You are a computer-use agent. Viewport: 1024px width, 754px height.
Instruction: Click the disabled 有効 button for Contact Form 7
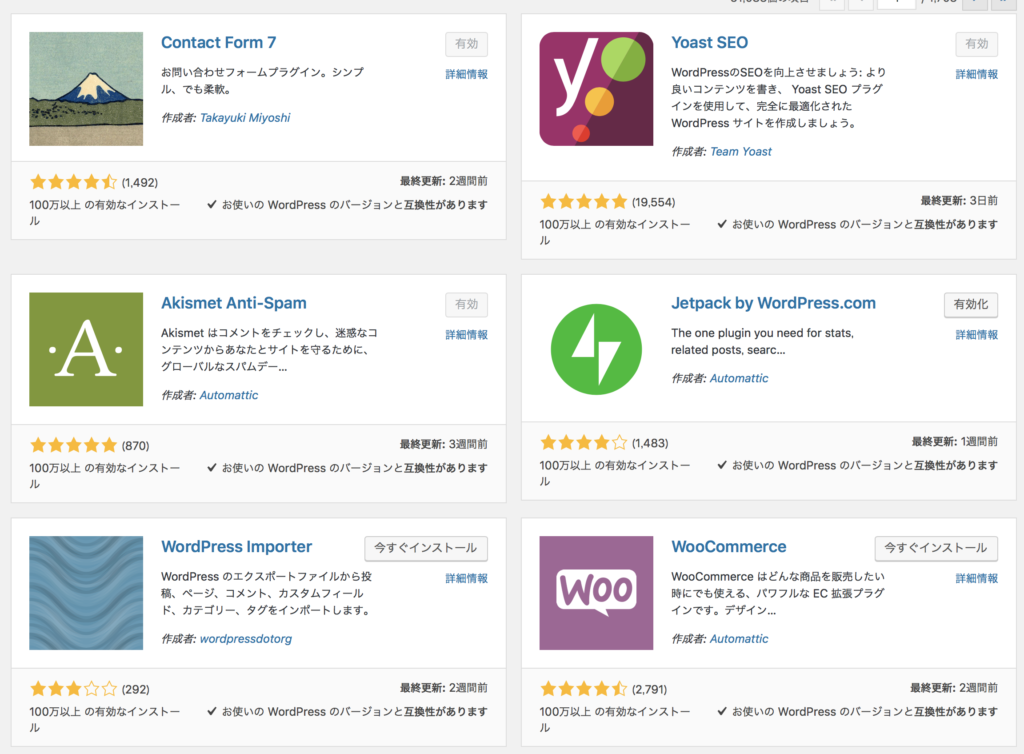466,44
